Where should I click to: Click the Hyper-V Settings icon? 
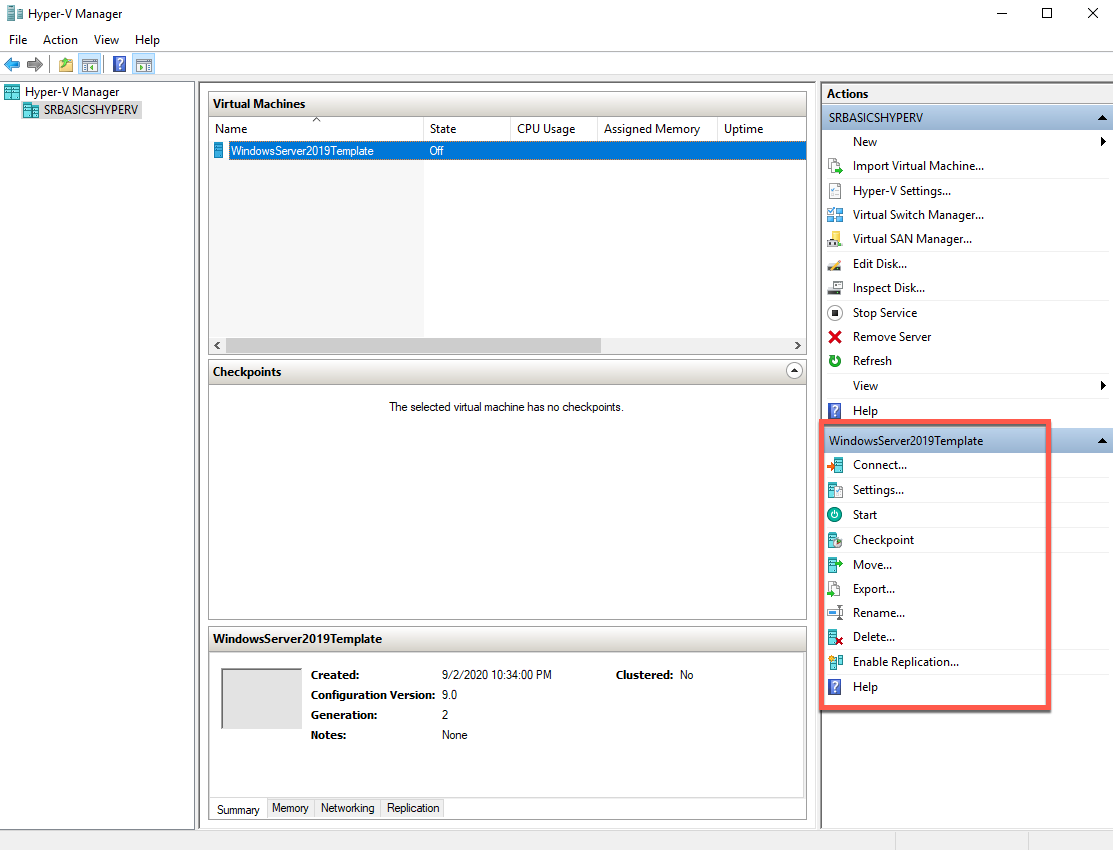(x=835, y=191)
